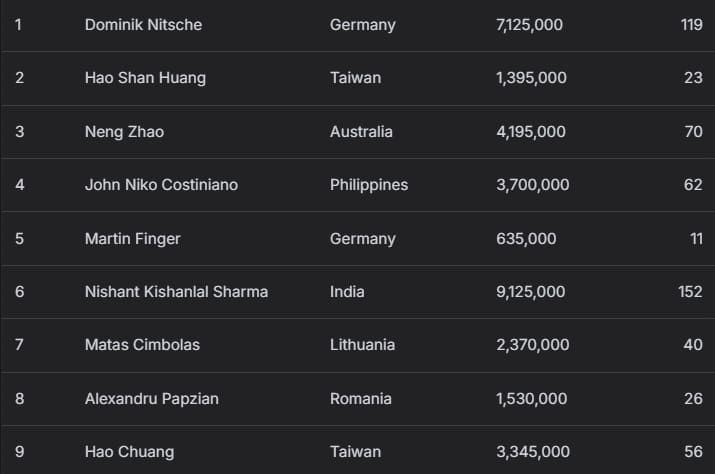Select the Philippines country cell
The image size is (715, 474).
tap(369, 185)
